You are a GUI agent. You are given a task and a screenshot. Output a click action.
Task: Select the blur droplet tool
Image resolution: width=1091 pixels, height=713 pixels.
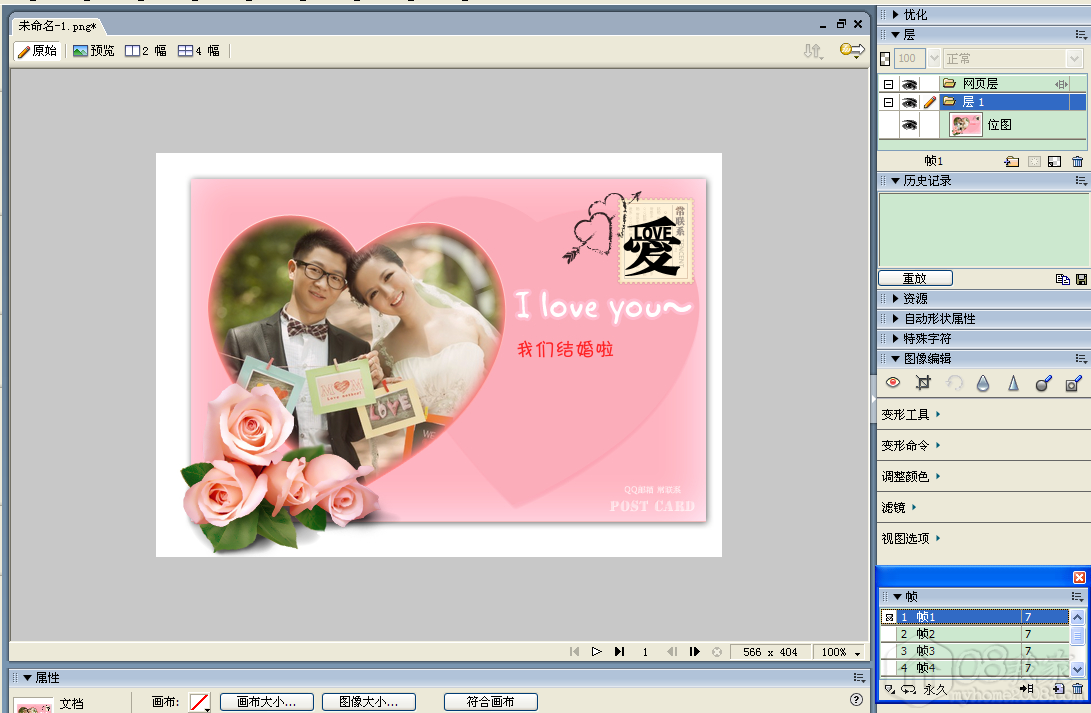tap(983, 383)
